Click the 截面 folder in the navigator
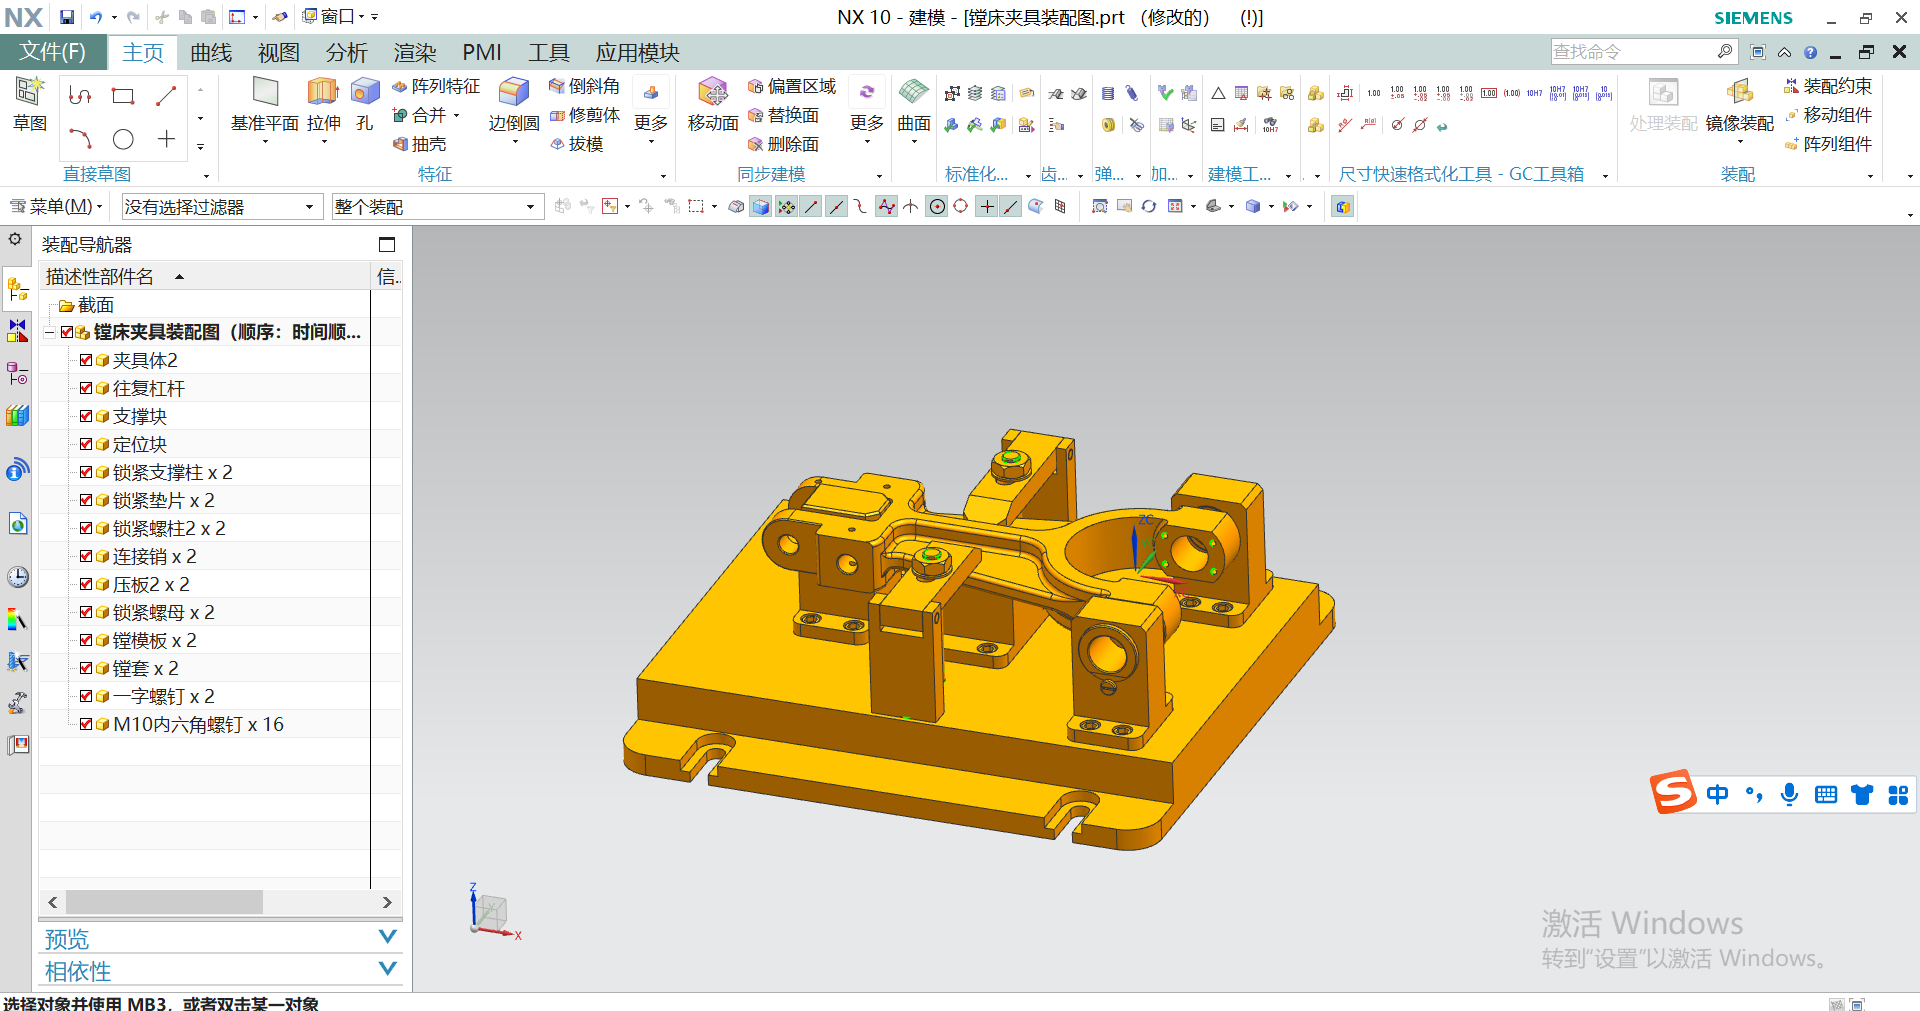 click(87, 305)
